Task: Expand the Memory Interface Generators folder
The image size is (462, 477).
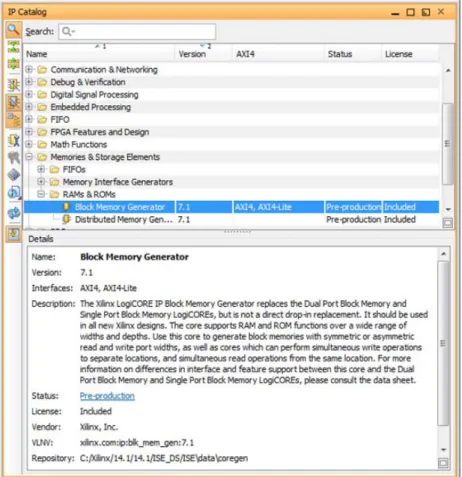Action: [41, 182]
